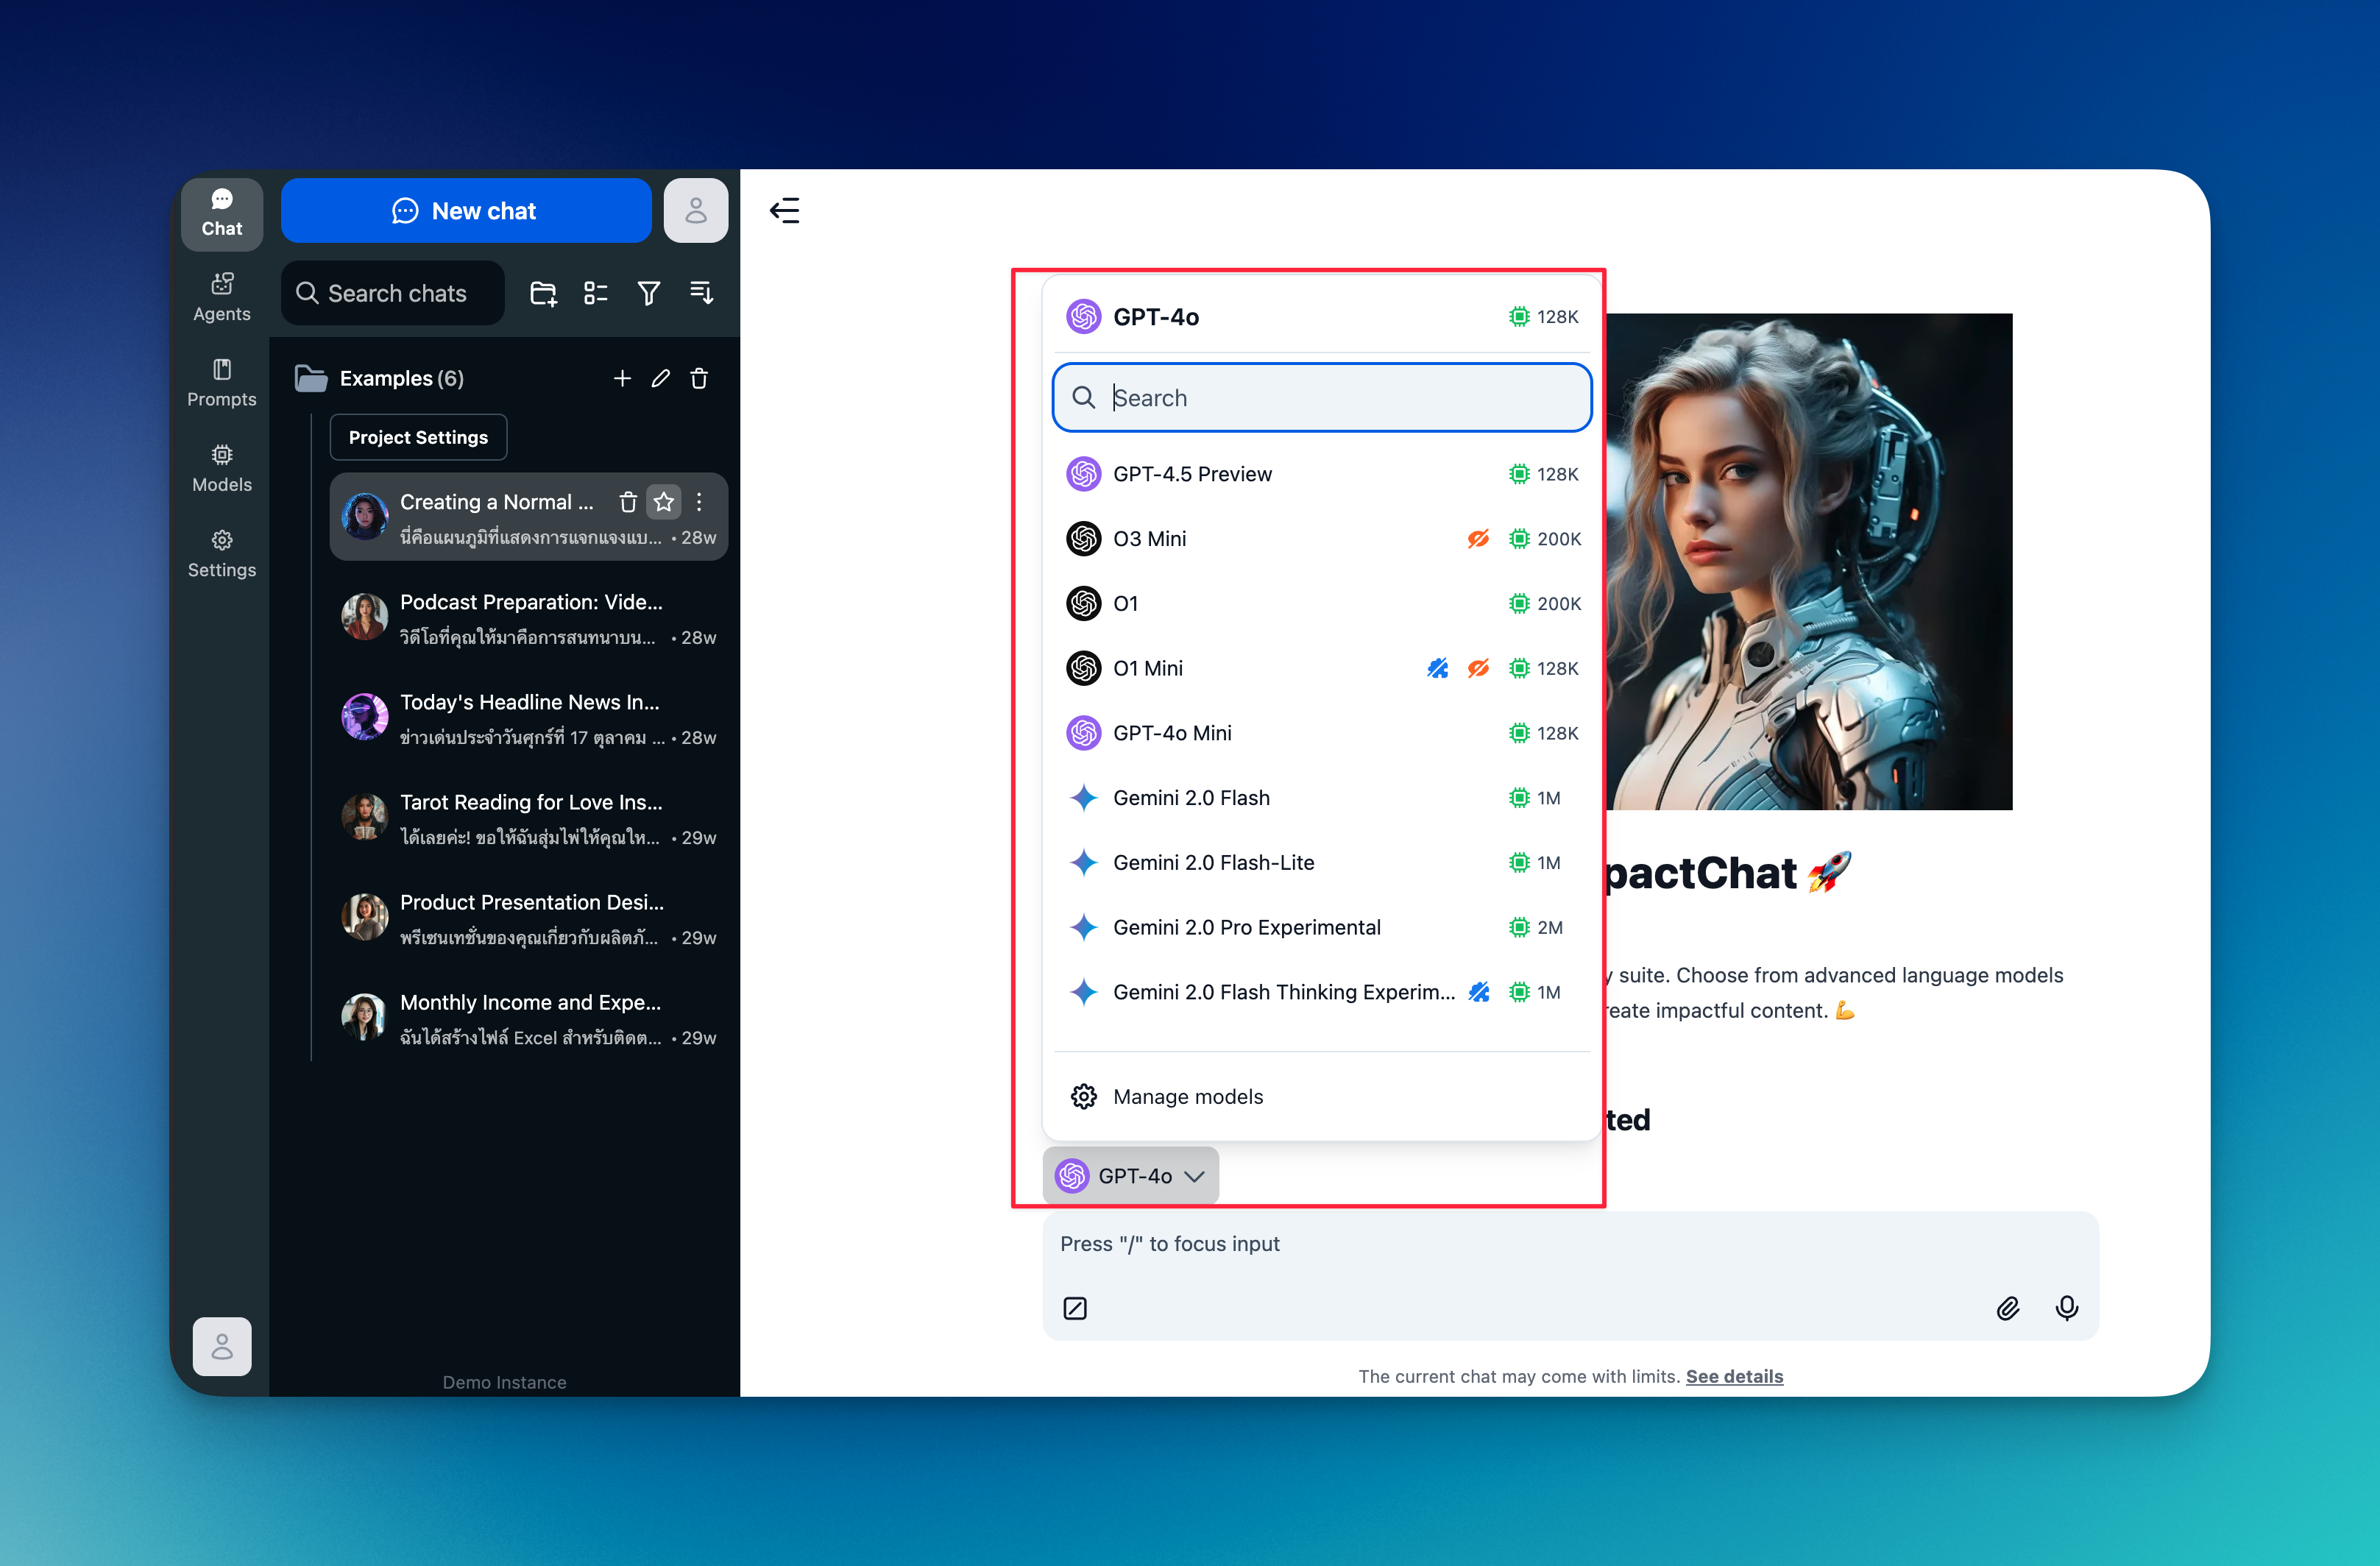This screenshot has width=2380, height=1566.
Task: Click the microphone voice input icon
Action: click(x=2066, y=1308)
